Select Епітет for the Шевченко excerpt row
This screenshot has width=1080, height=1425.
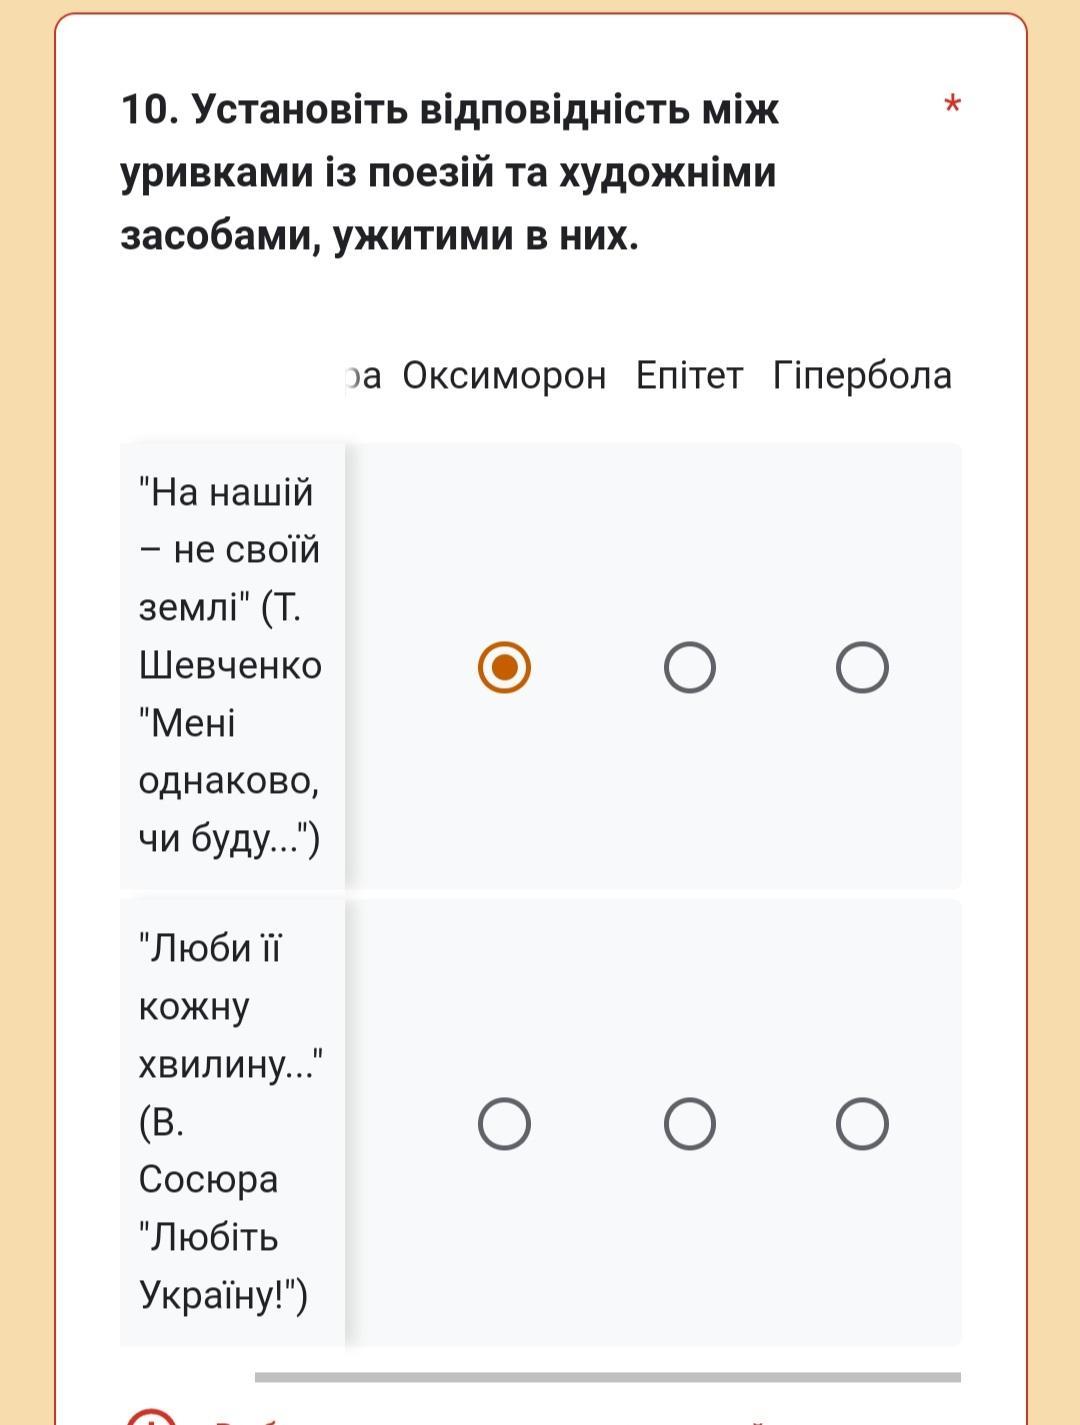pyautogui.click(x=689, y=667)
